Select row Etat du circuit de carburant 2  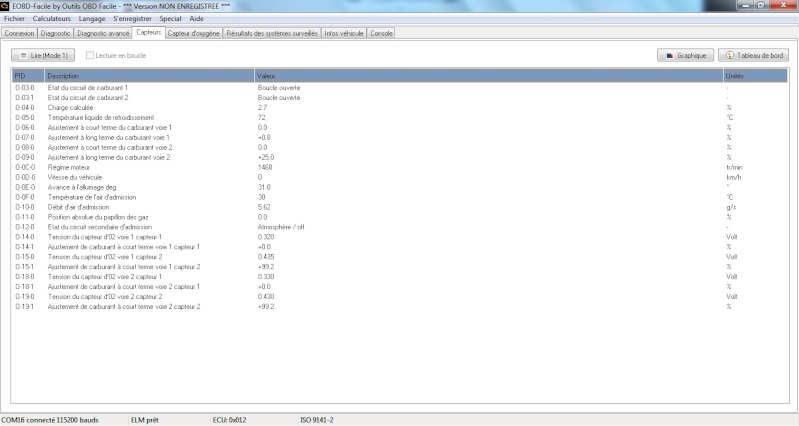pyautogui.click(x=400, y=97)
